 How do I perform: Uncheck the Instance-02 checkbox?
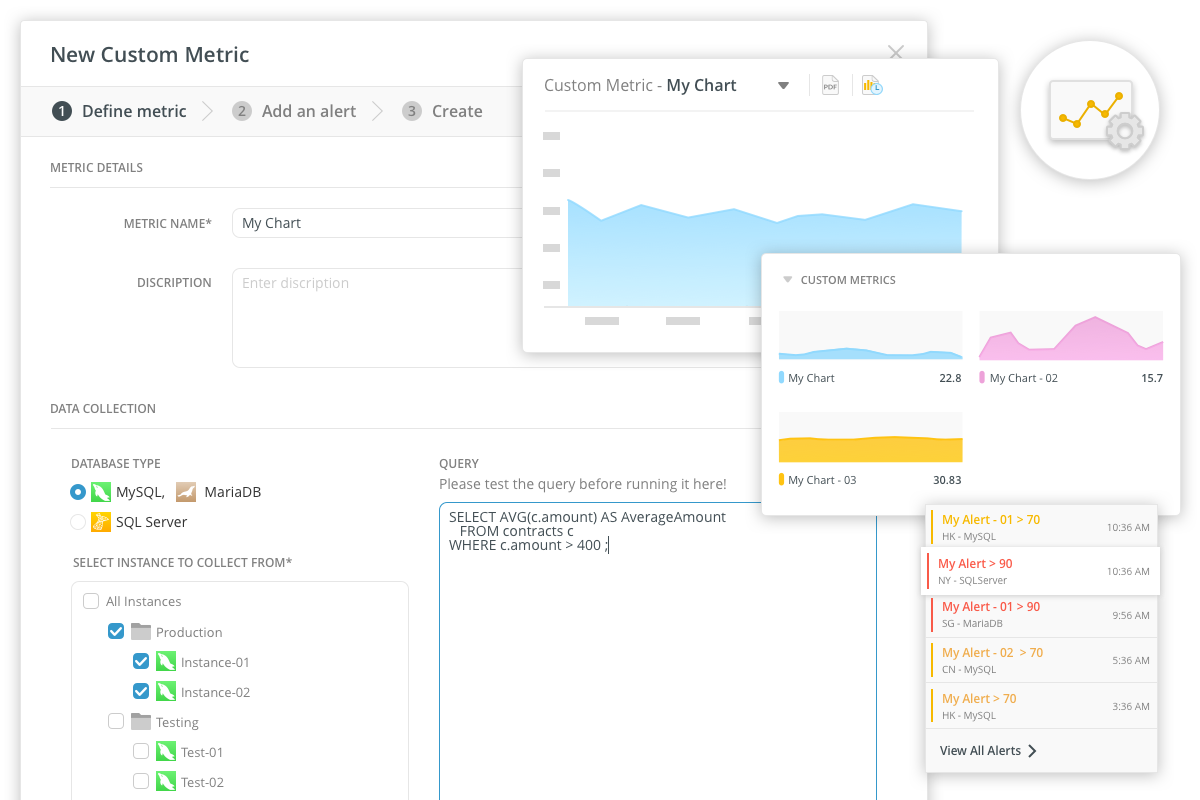pyautogui.click(x=141, y=692)
